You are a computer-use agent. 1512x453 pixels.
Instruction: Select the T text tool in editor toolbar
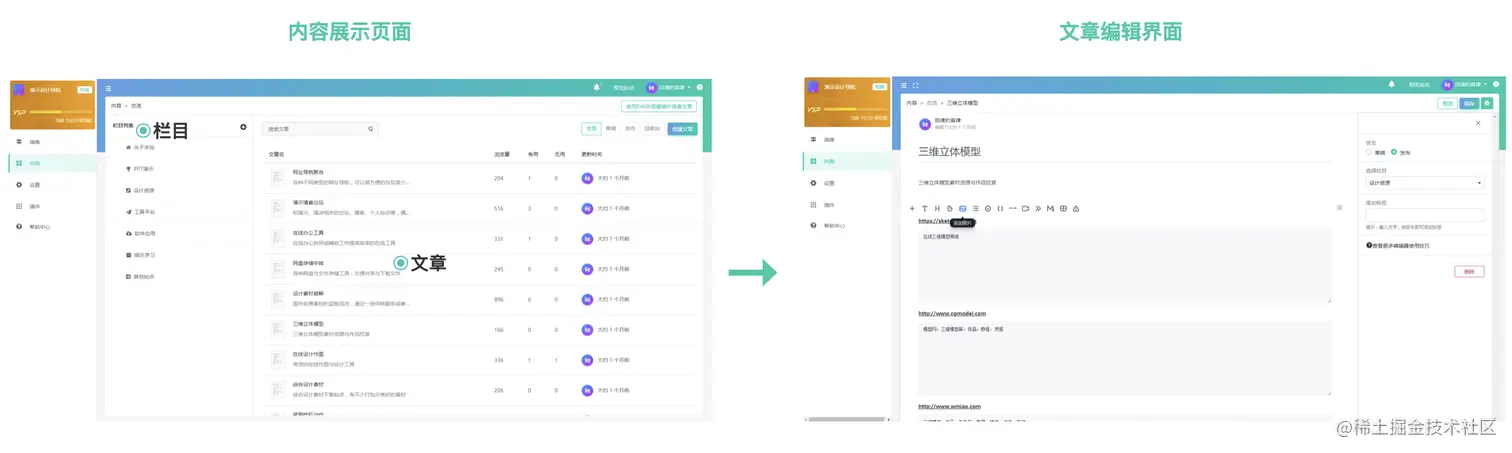[924, 208]
